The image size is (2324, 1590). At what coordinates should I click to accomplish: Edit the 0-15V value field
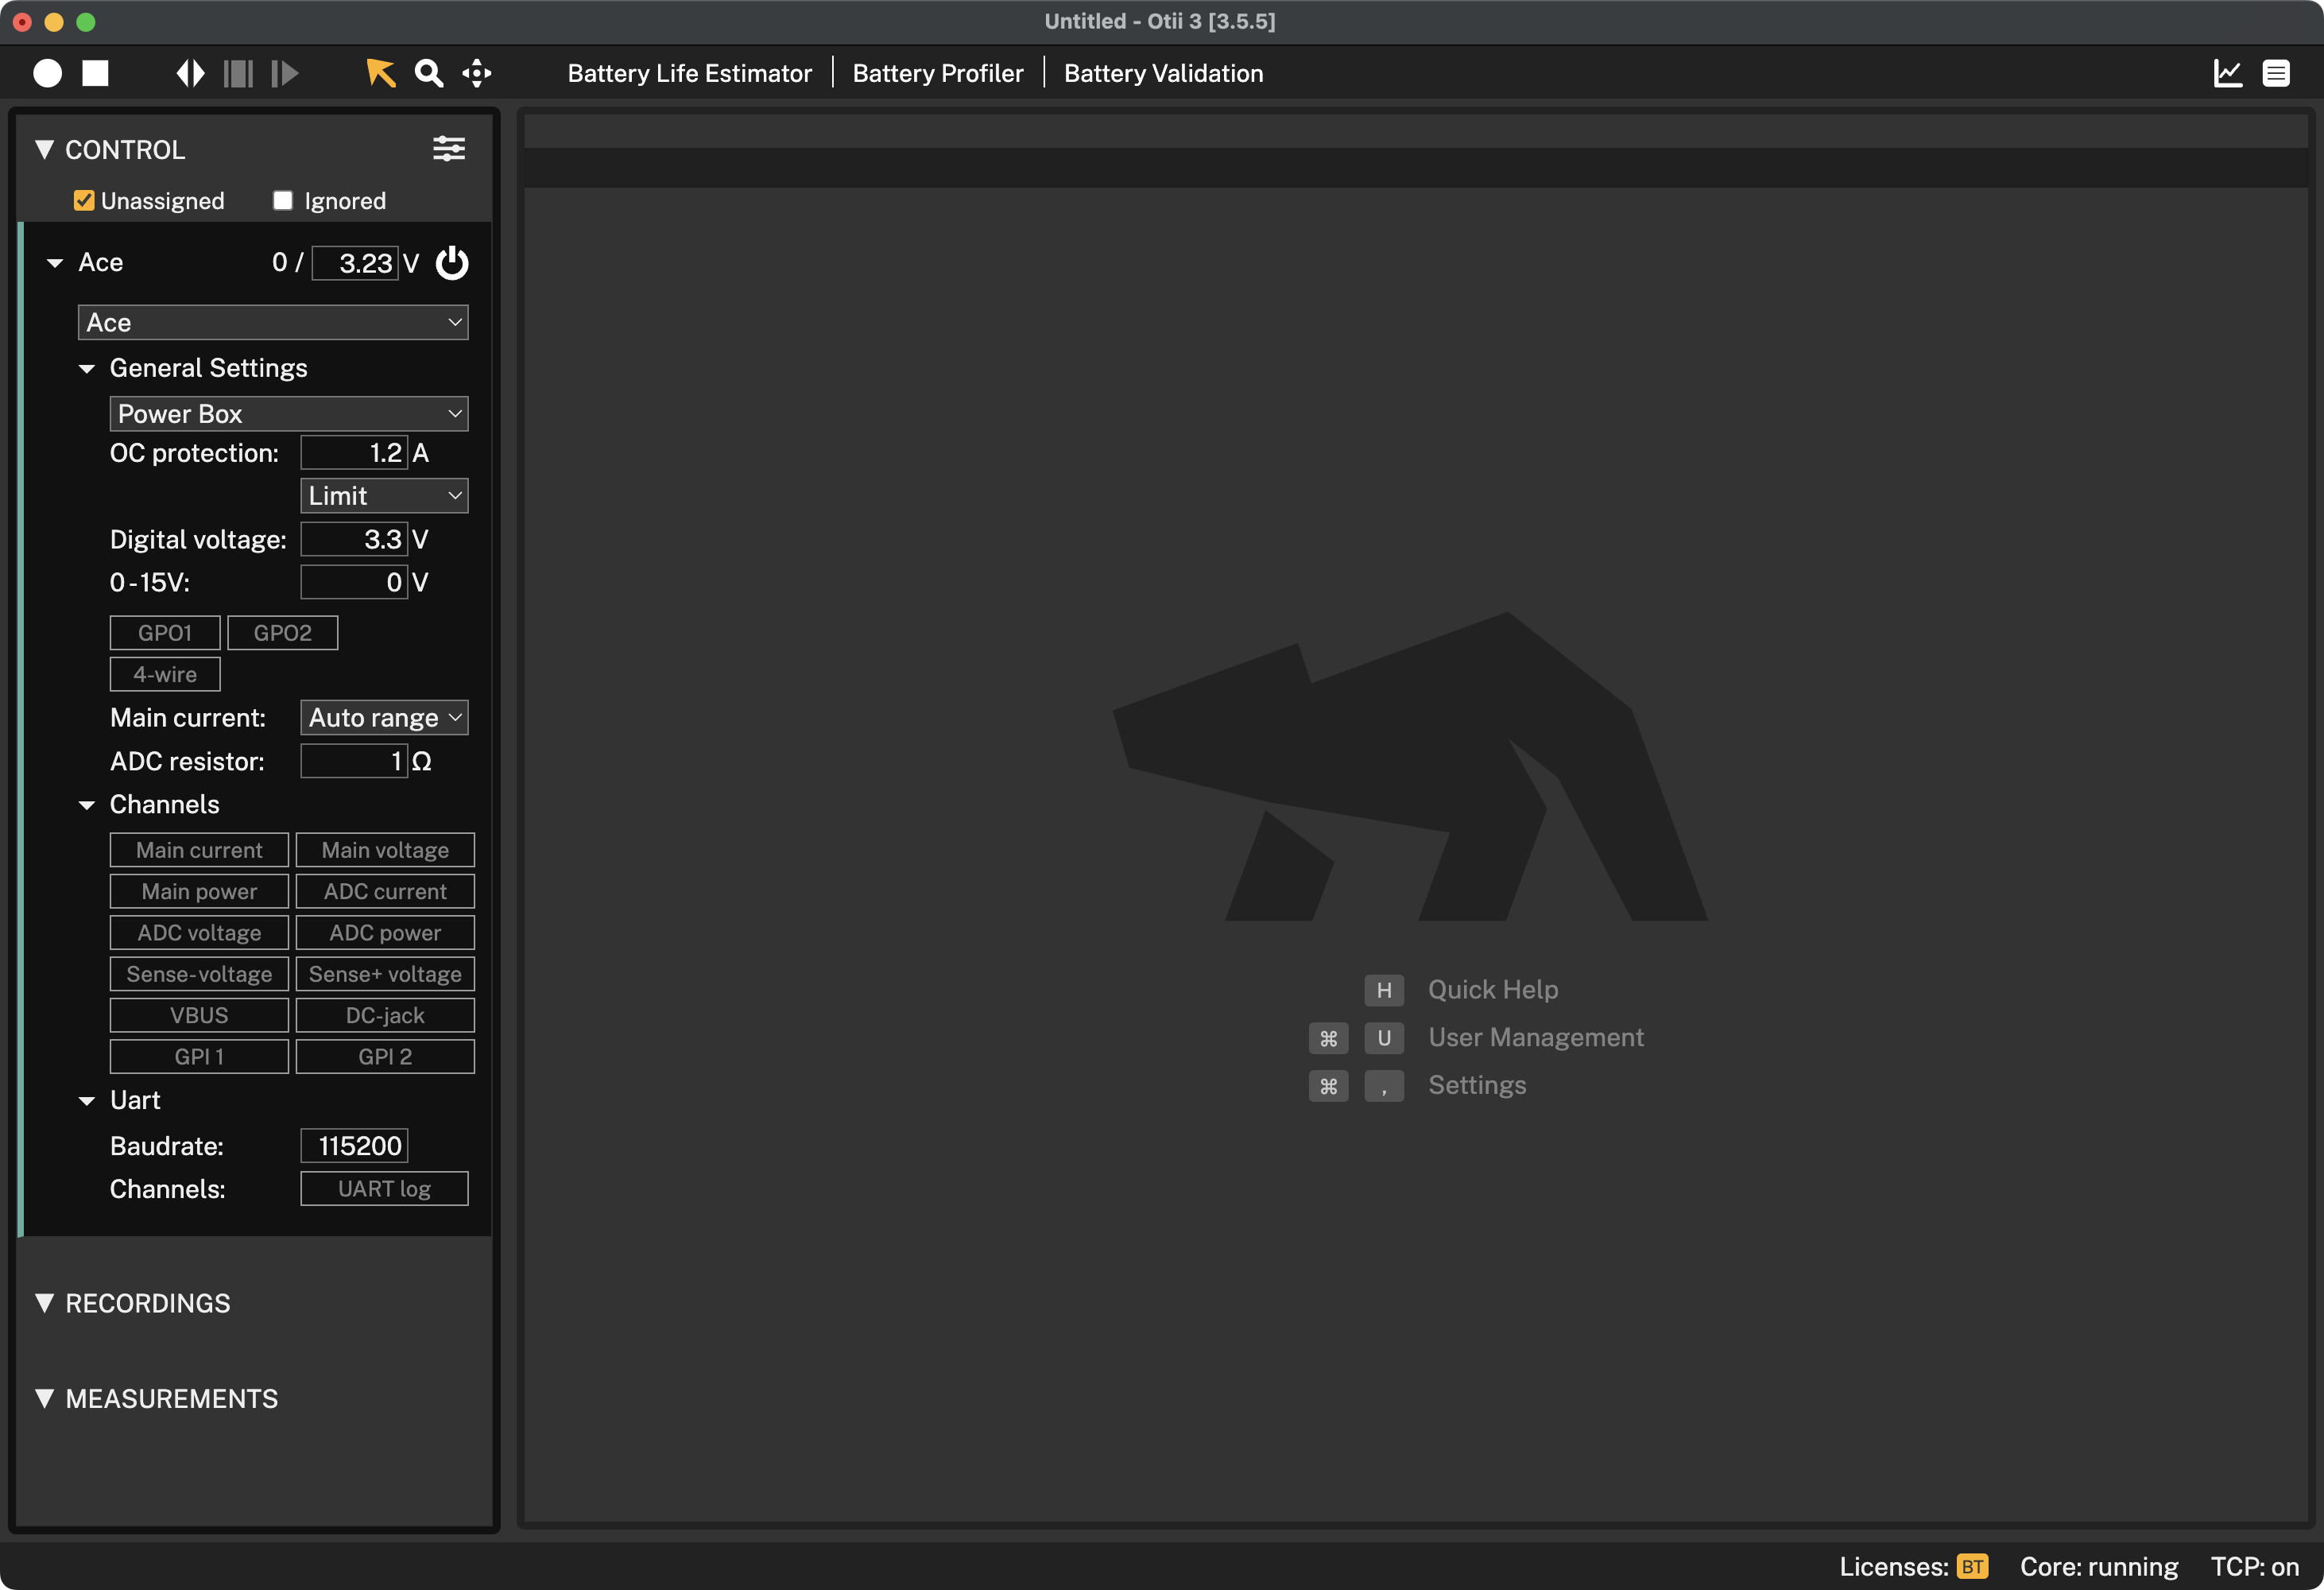(354, 583)
